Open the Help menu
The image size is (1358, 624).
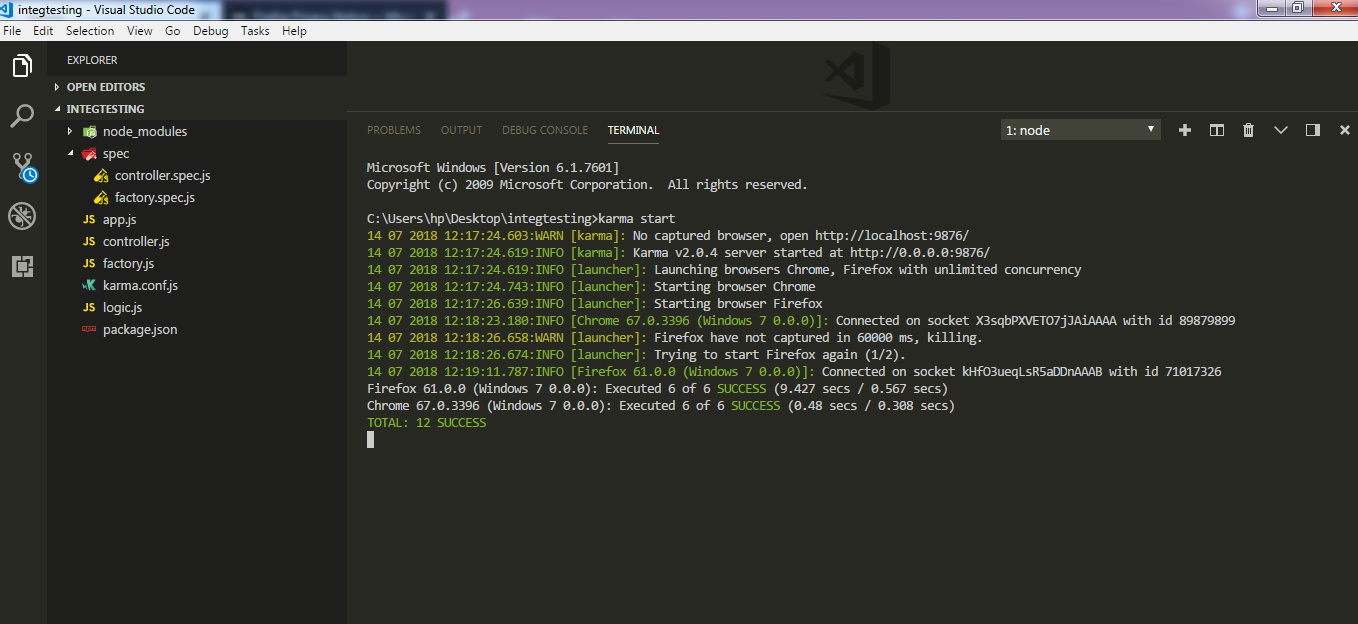tap(294, 31)
